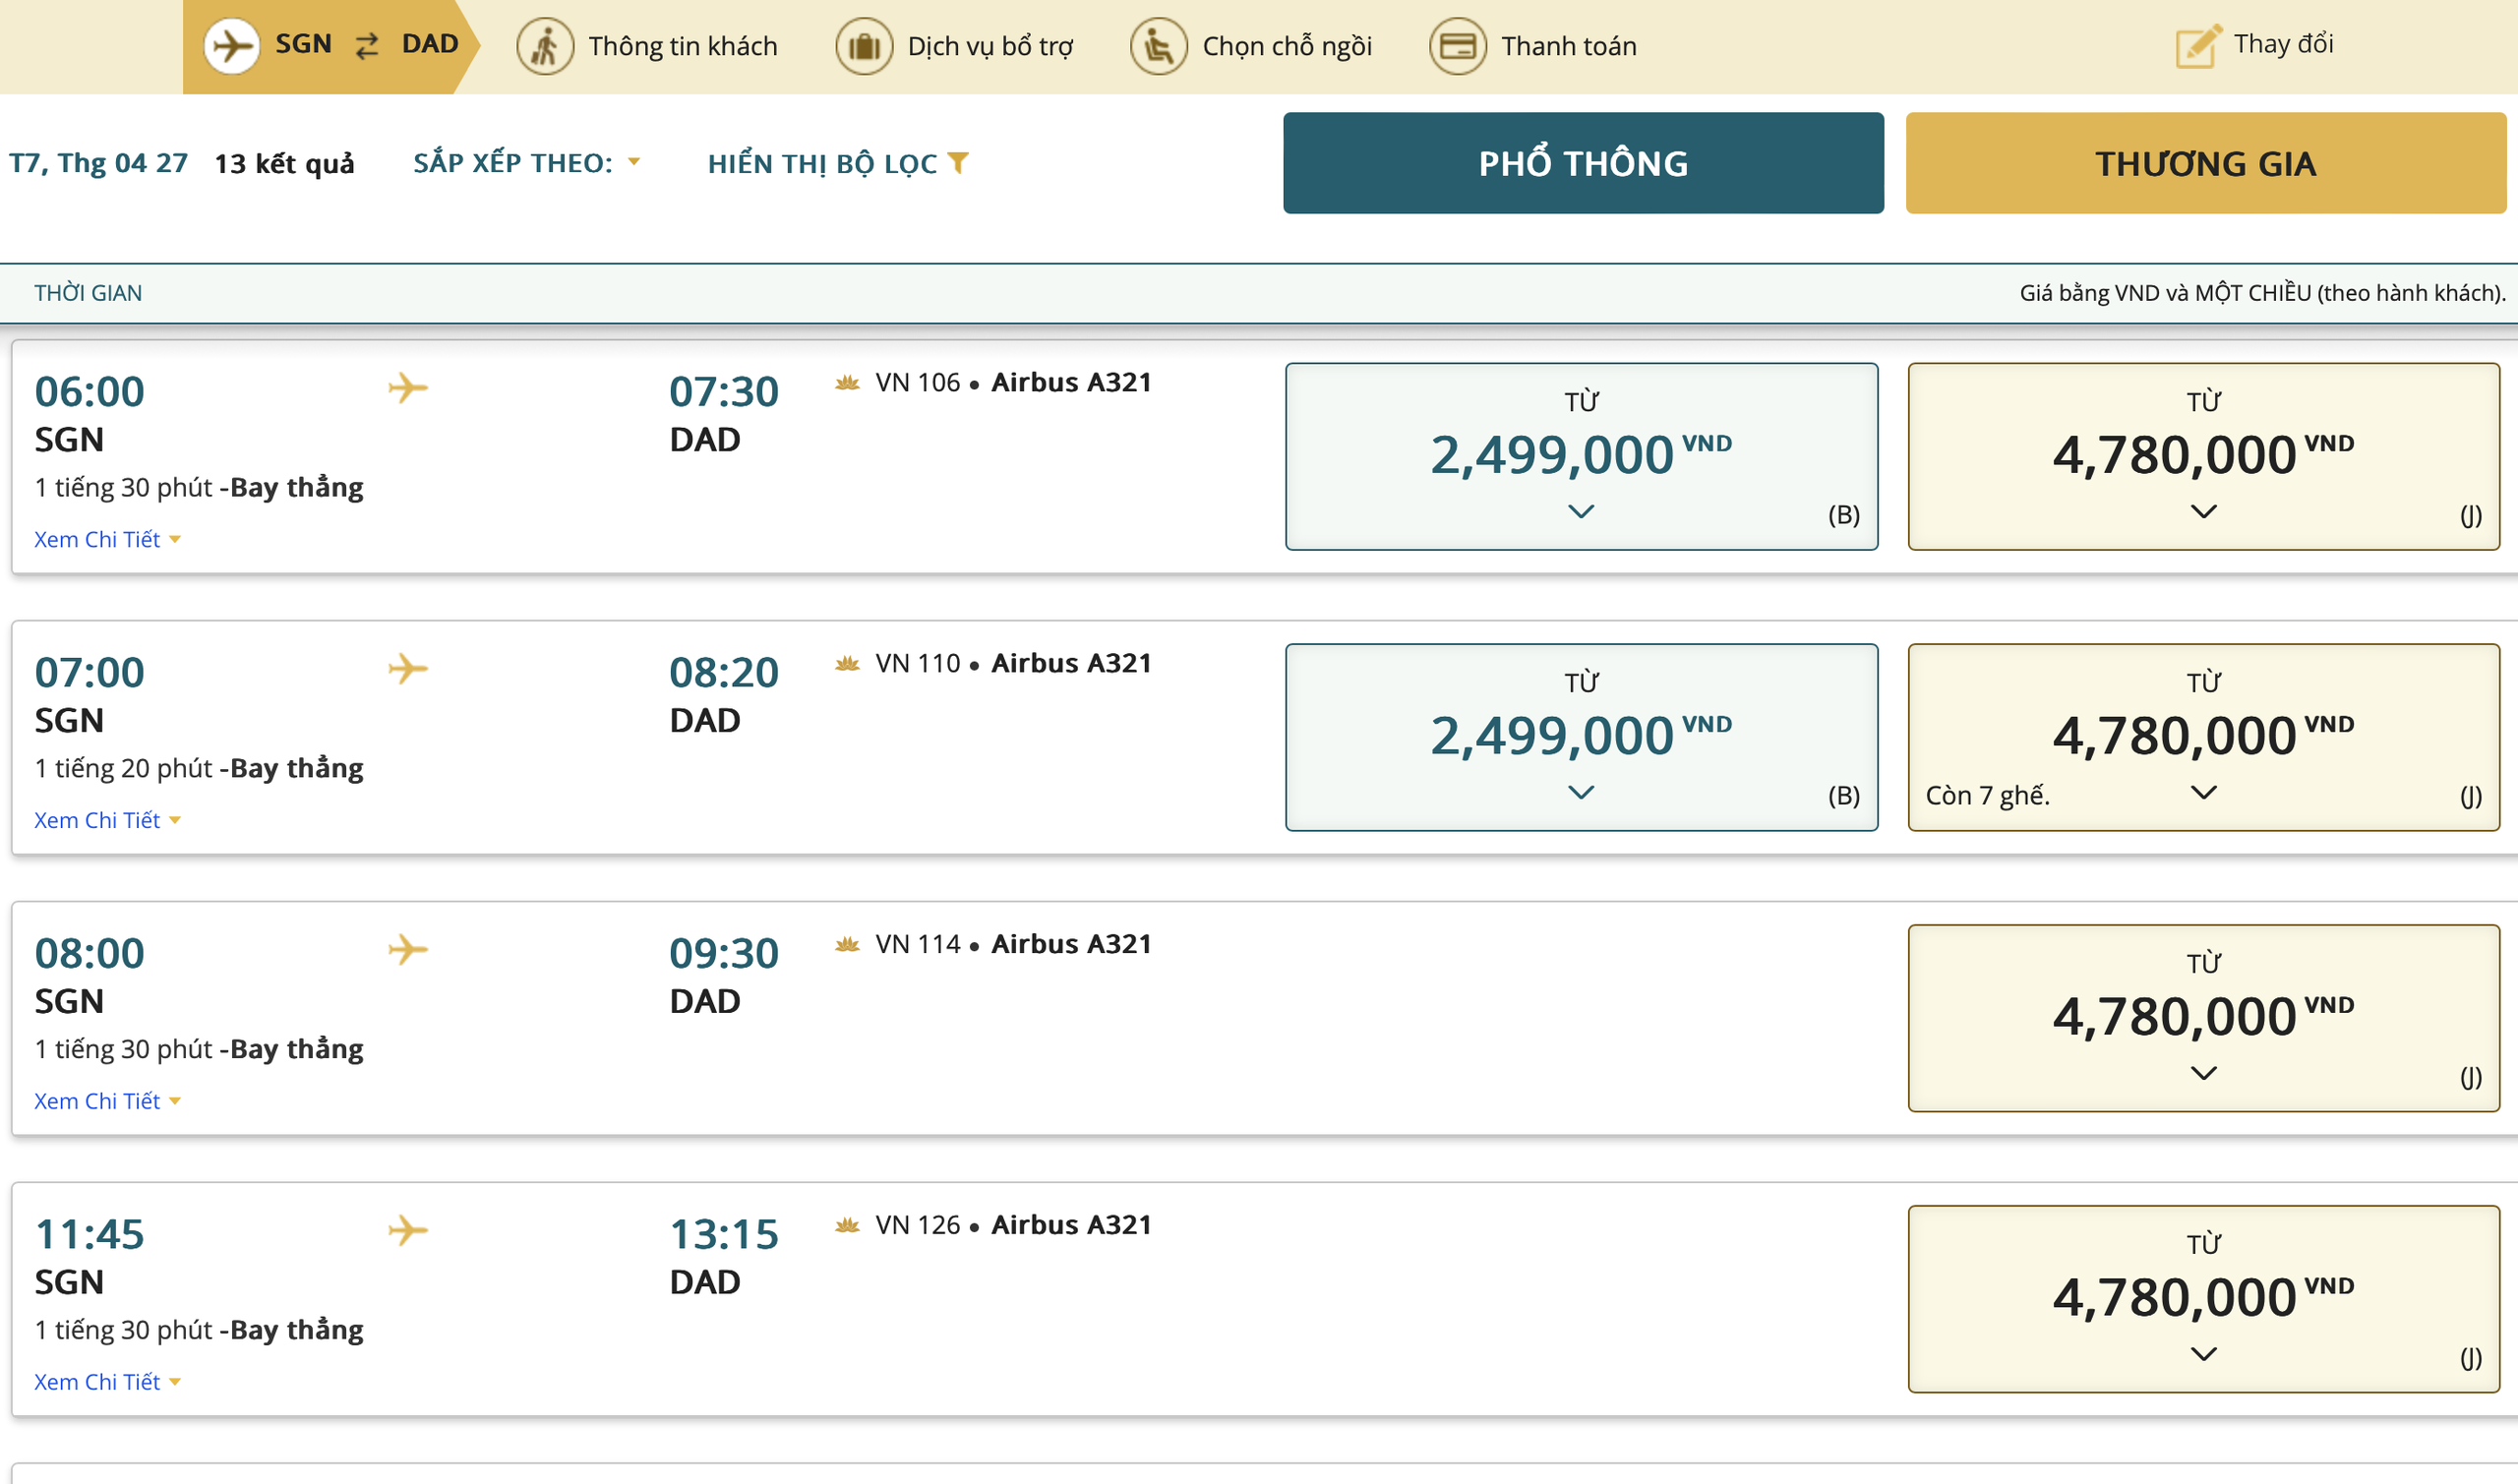Click the swap arrows icon between SGN and DAD

point(367,45)
